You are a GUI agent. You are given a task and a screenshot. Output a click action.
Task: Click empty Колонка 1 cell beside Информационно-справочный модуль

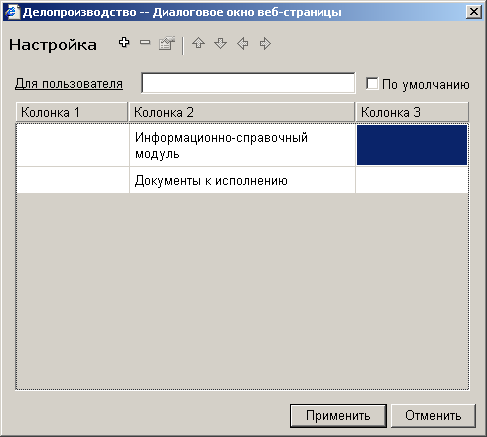pos(73,145)
